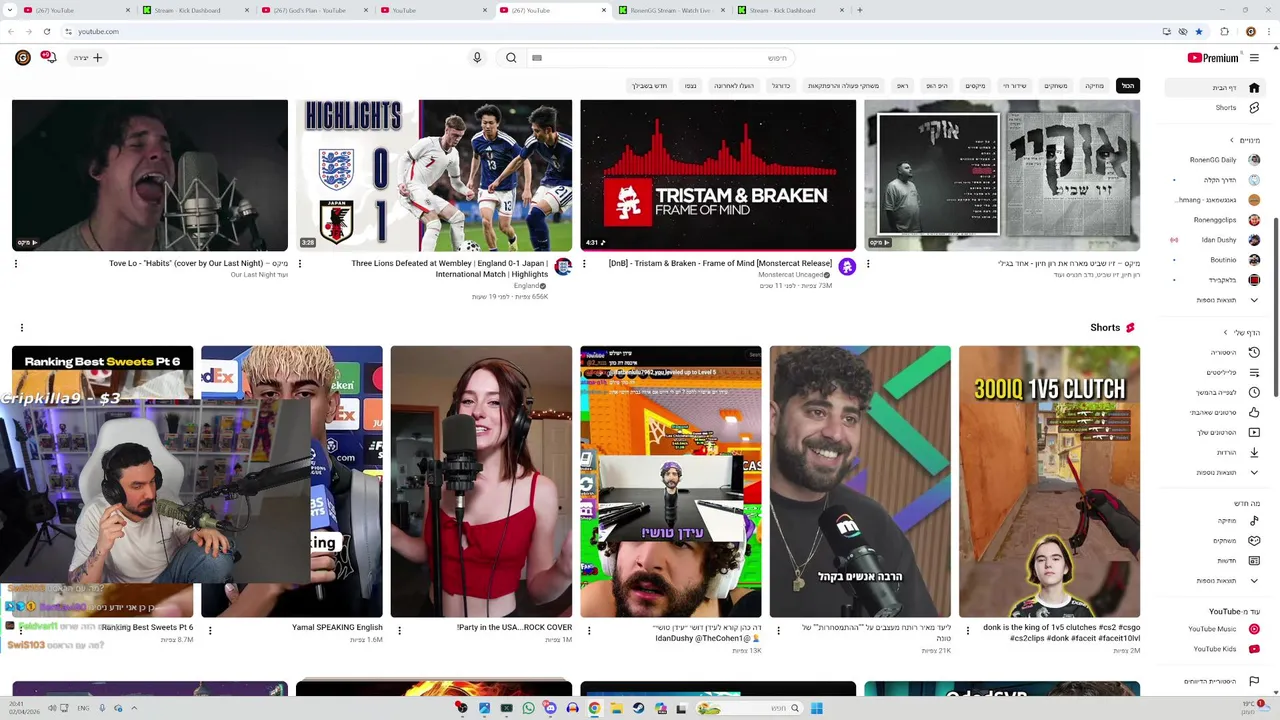Screen dimensions: 1280x720
Task: Open Shorts shelf three-dot options menu
Action: point(22,328)
